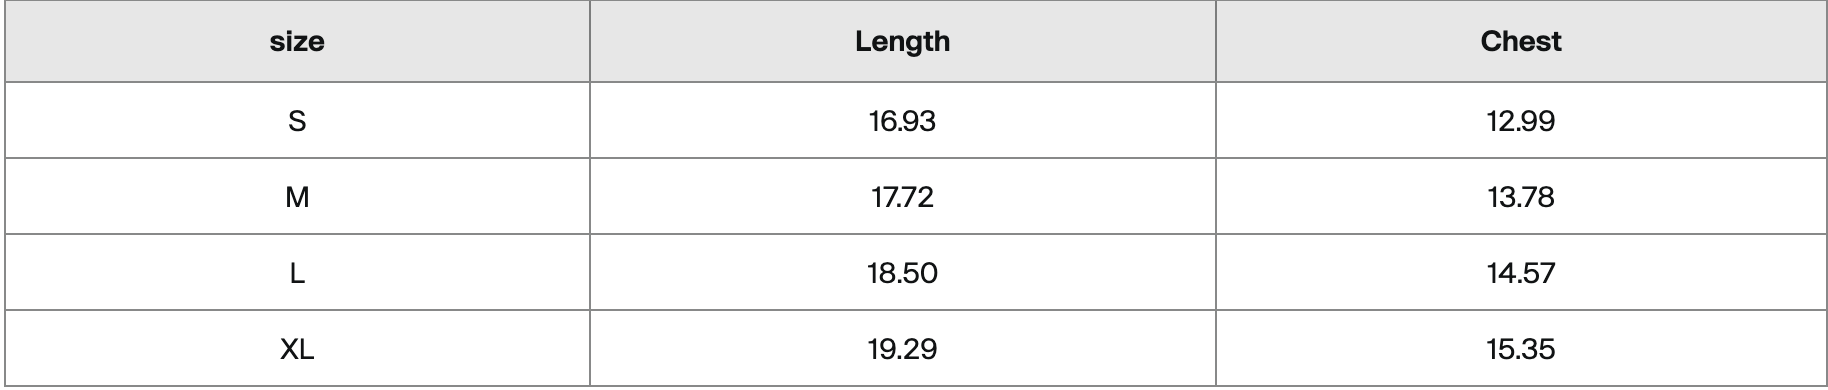Screen dimensions: 1828x390
Task: Click the 18.50 length value
Action: pos(903,273)
